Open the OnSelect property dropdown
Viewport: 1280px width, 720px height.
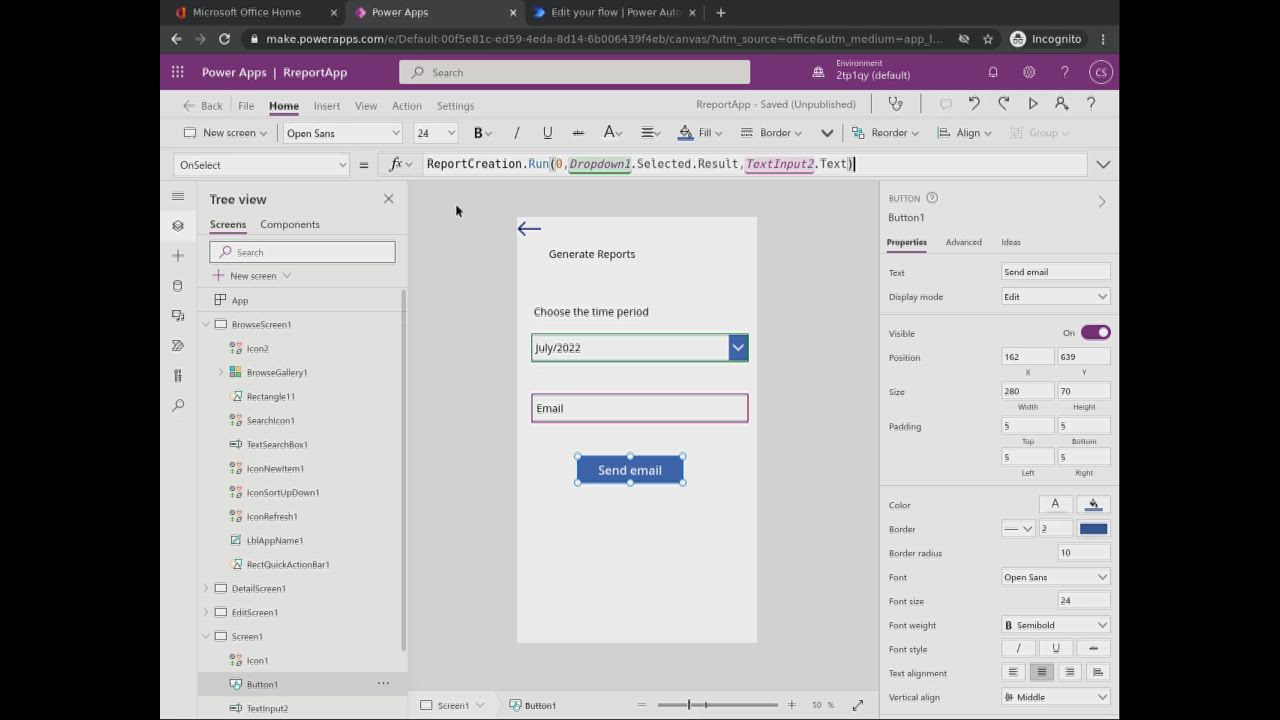[261, 165]
